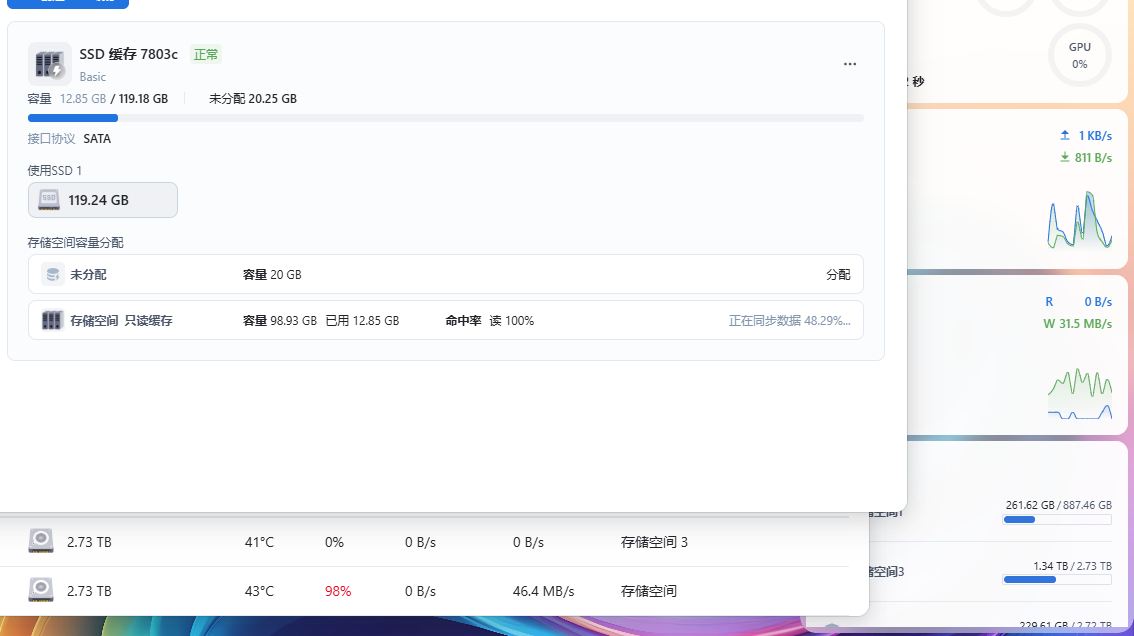Click the disk icon in 存储空间 3 row
This screenshot has height=636, width=1134.
(40, 541)
